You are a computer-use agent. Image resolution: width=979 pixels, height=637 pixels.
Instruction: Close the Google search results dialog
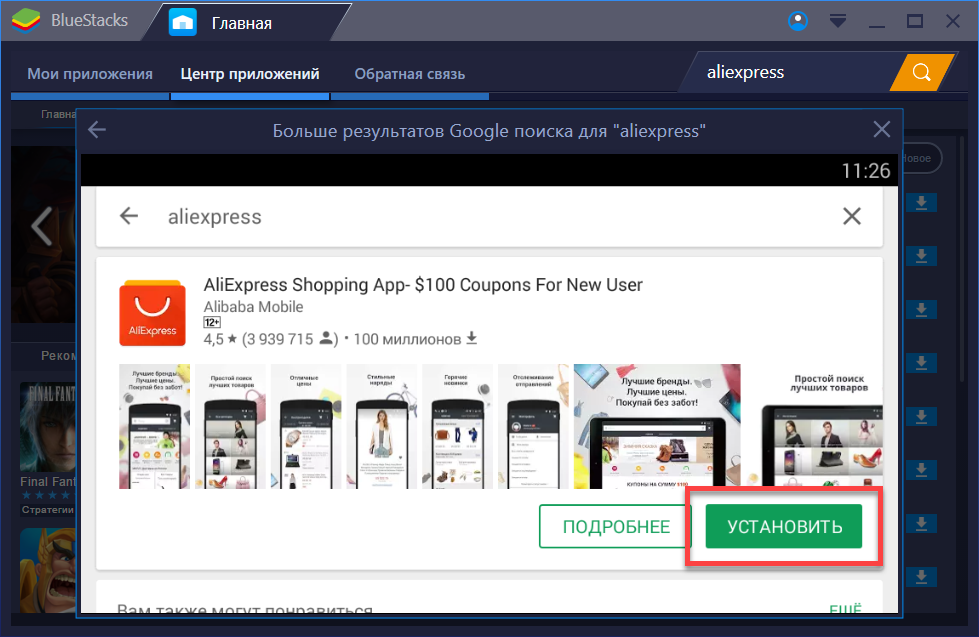882,129
